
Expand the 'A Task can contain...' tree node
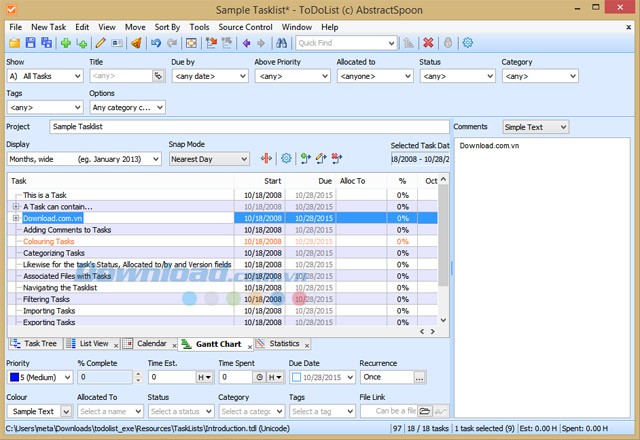pos(16,206)
